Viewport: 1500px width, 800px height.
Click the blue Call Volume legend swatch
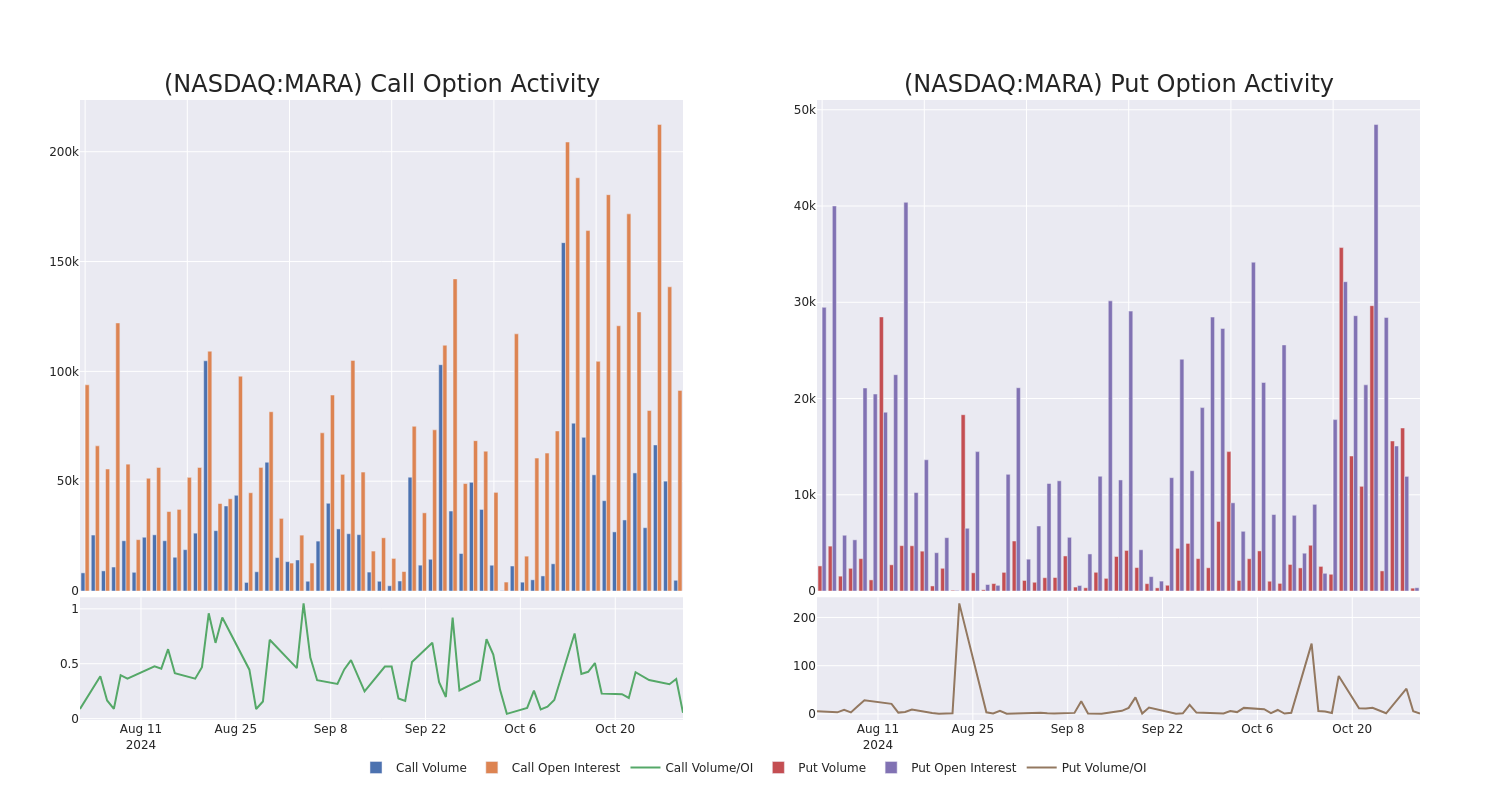[x=376, y=768]
